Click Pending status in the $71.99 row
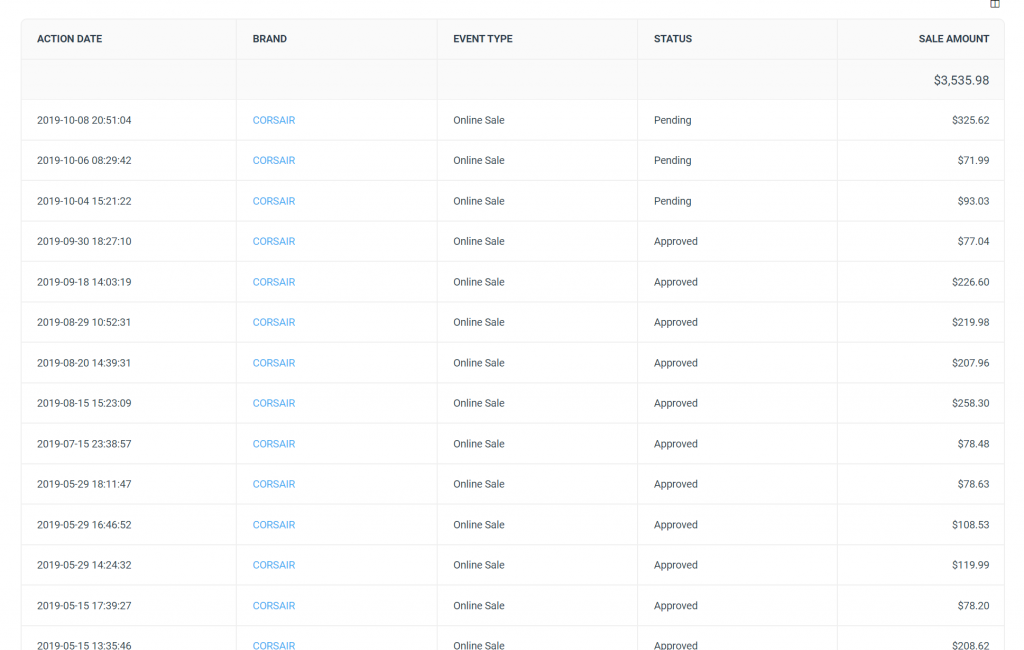 tap(673, 161)
